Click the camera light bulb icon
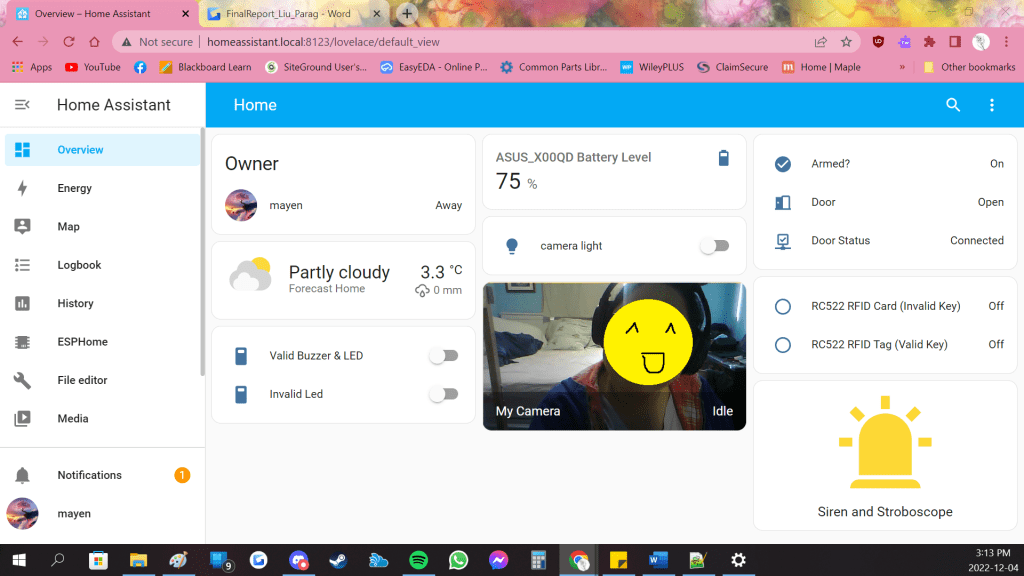The width and height of the screenshot is (1024, 576). point(512,246)
